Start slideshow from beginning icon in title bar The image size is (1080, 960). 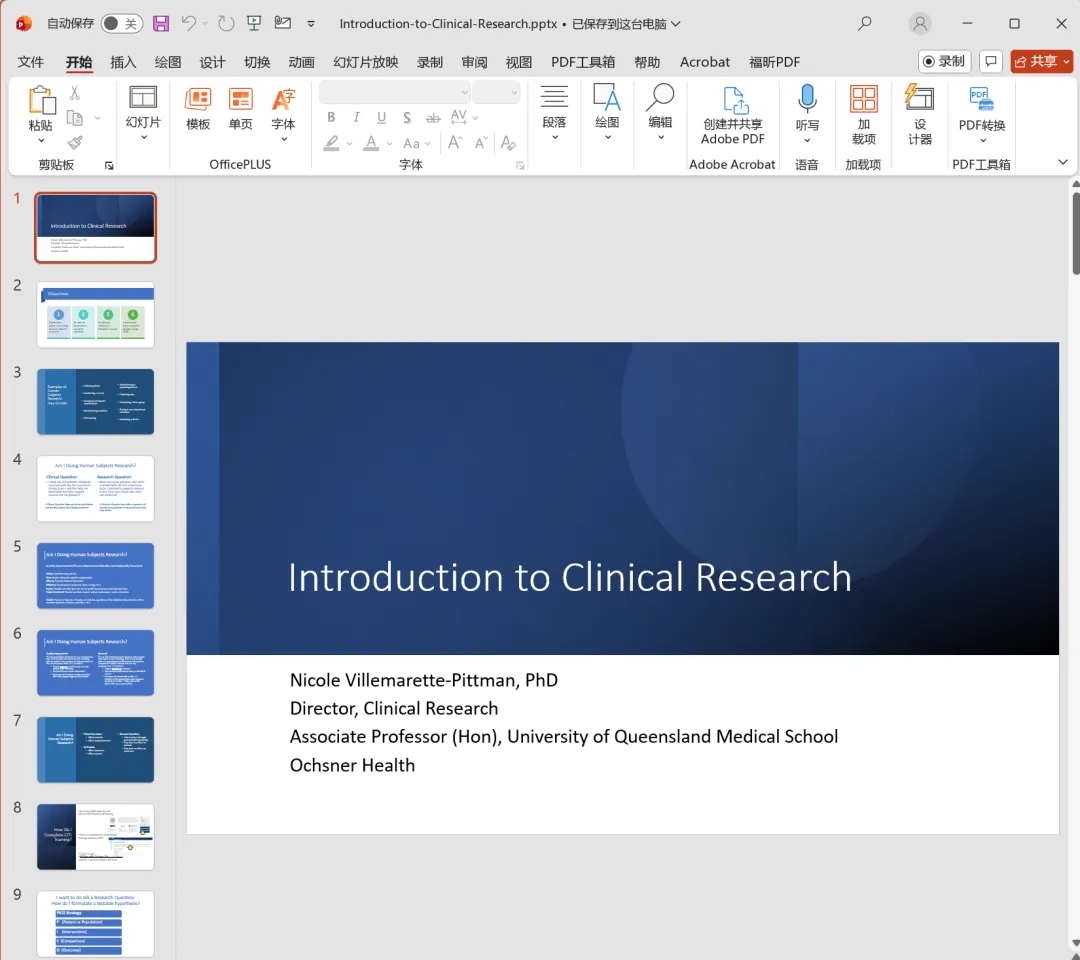coord(254,23)
